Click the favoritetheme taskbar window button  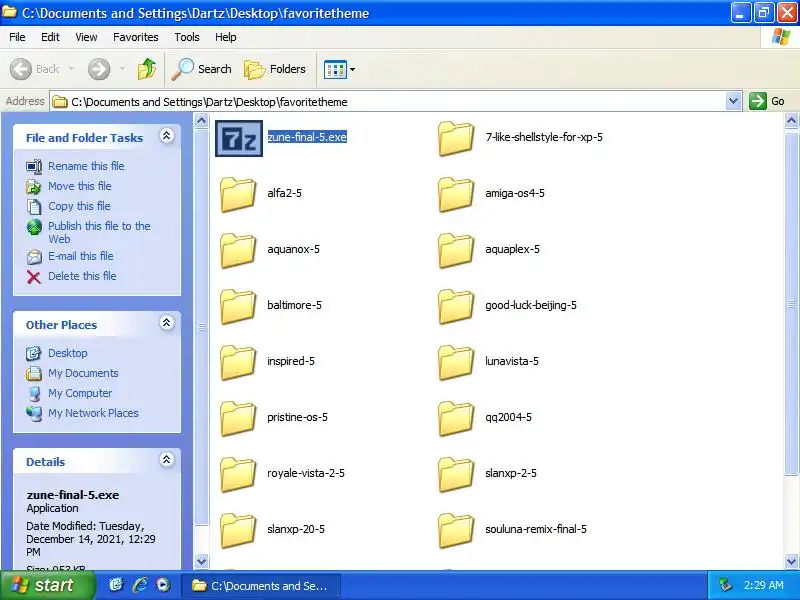261,586
